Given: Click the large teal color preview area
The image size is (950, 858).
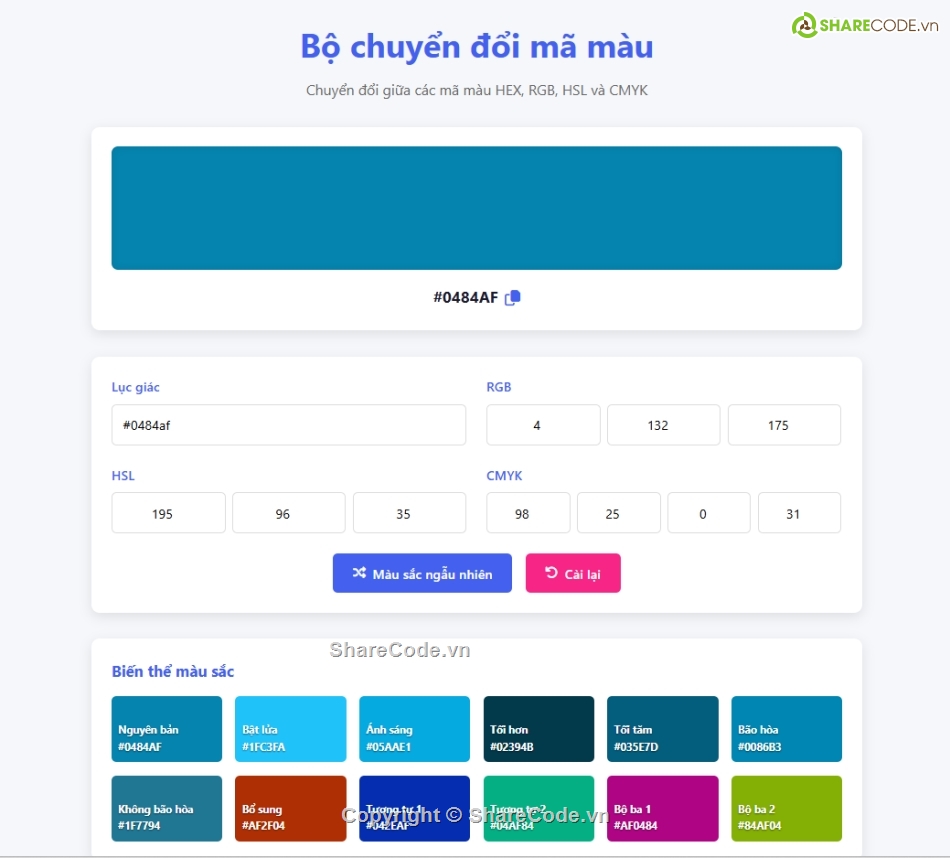Looking at the screenshot, I should coord(477,207).
